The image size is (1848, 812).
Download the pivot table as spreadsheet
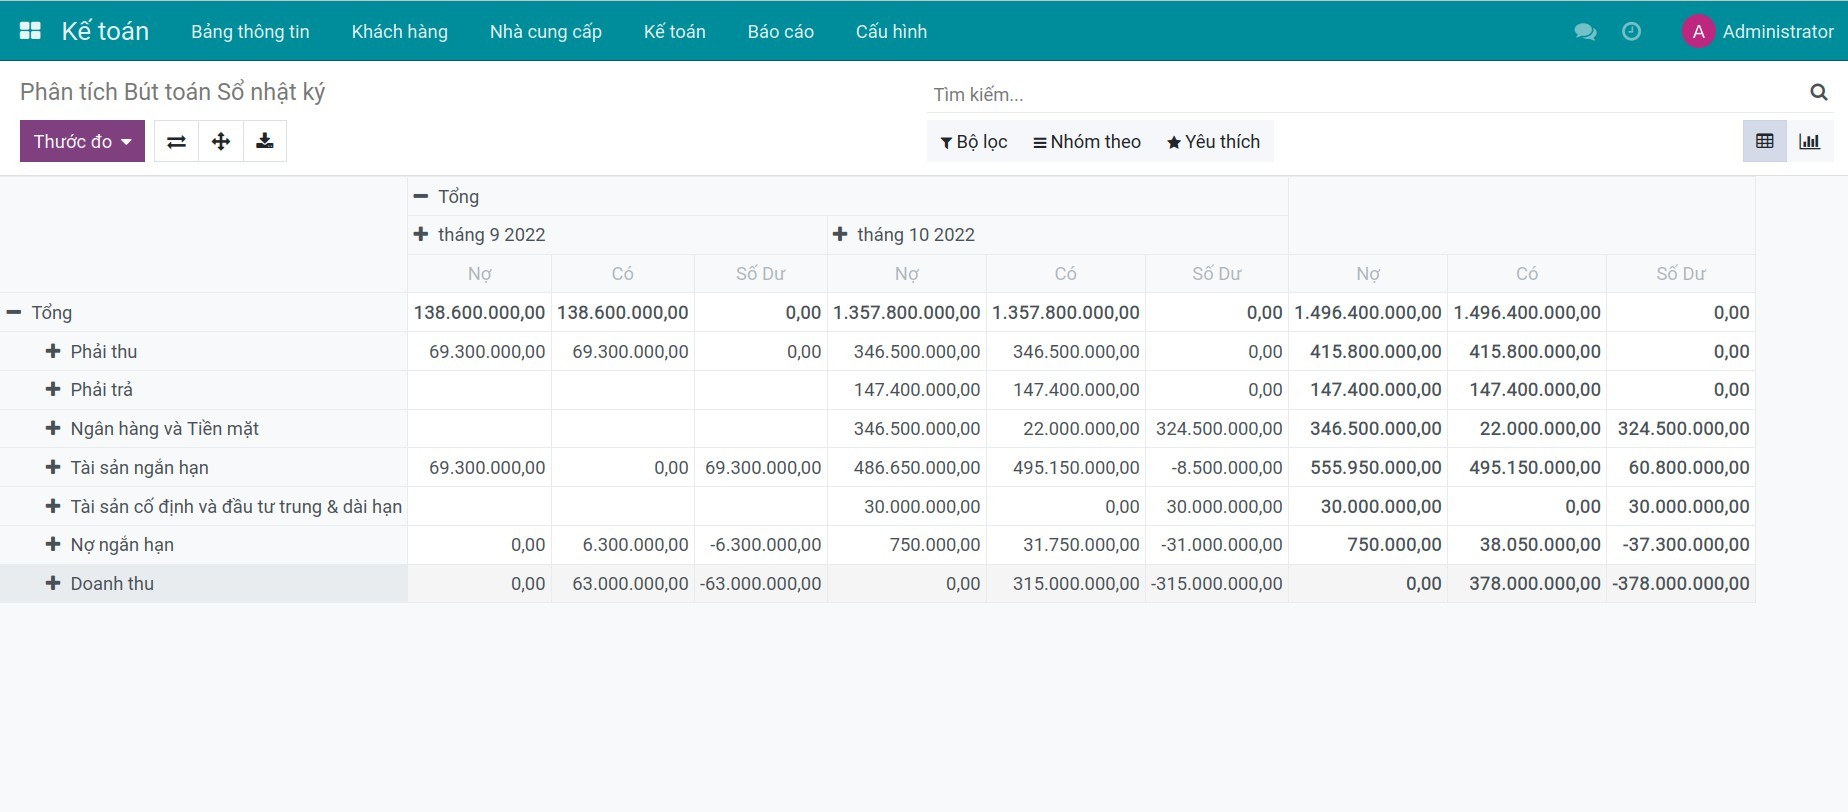[265, 141]
